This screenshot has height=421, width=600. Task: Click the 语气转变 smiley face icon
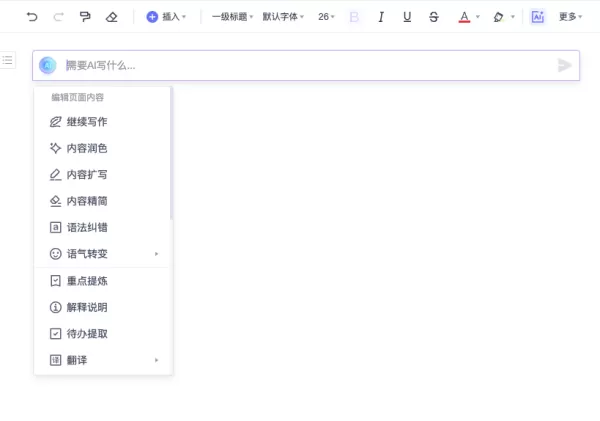[55, 254]
